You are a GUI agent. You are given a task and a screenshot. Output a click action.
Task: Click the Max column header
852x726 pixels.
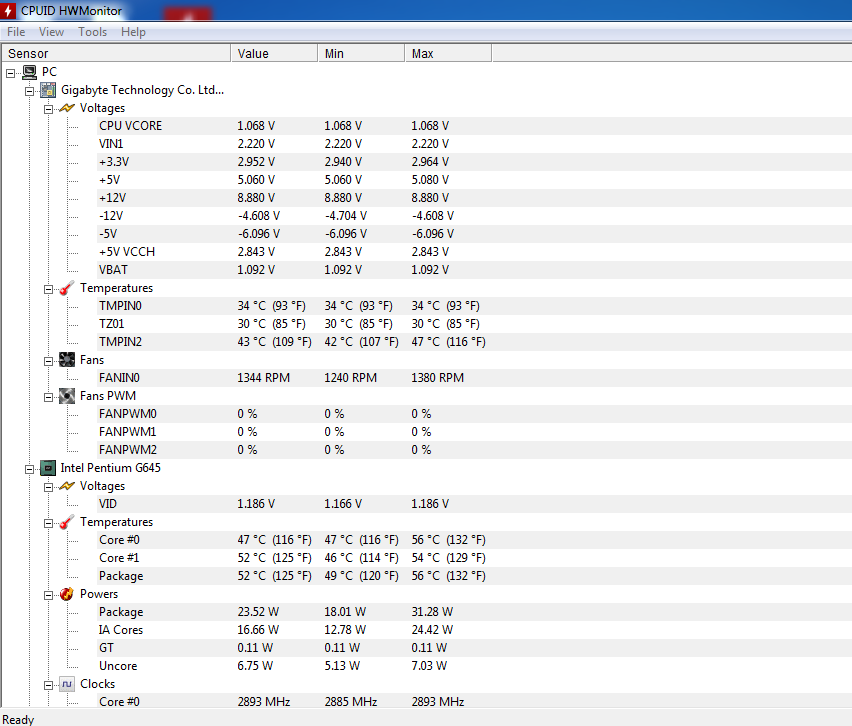[x=448, y=53]
